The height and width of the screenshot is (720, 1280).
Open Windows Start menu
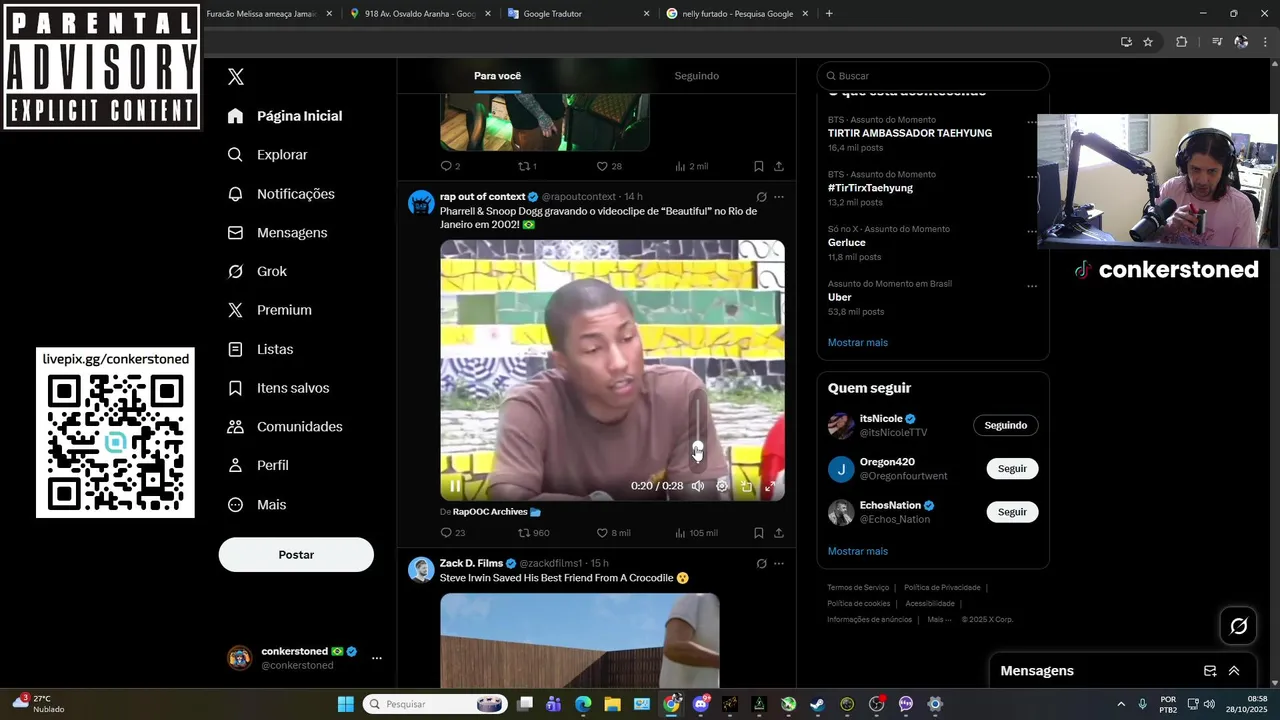(x=345, y=704)
